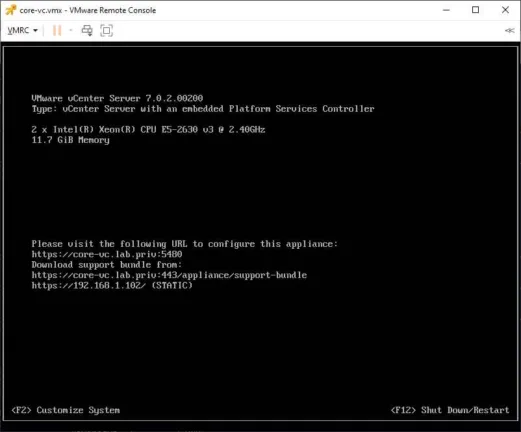
Task: Click the VMware Remote Console title-bar app icon
Action: 11,10
